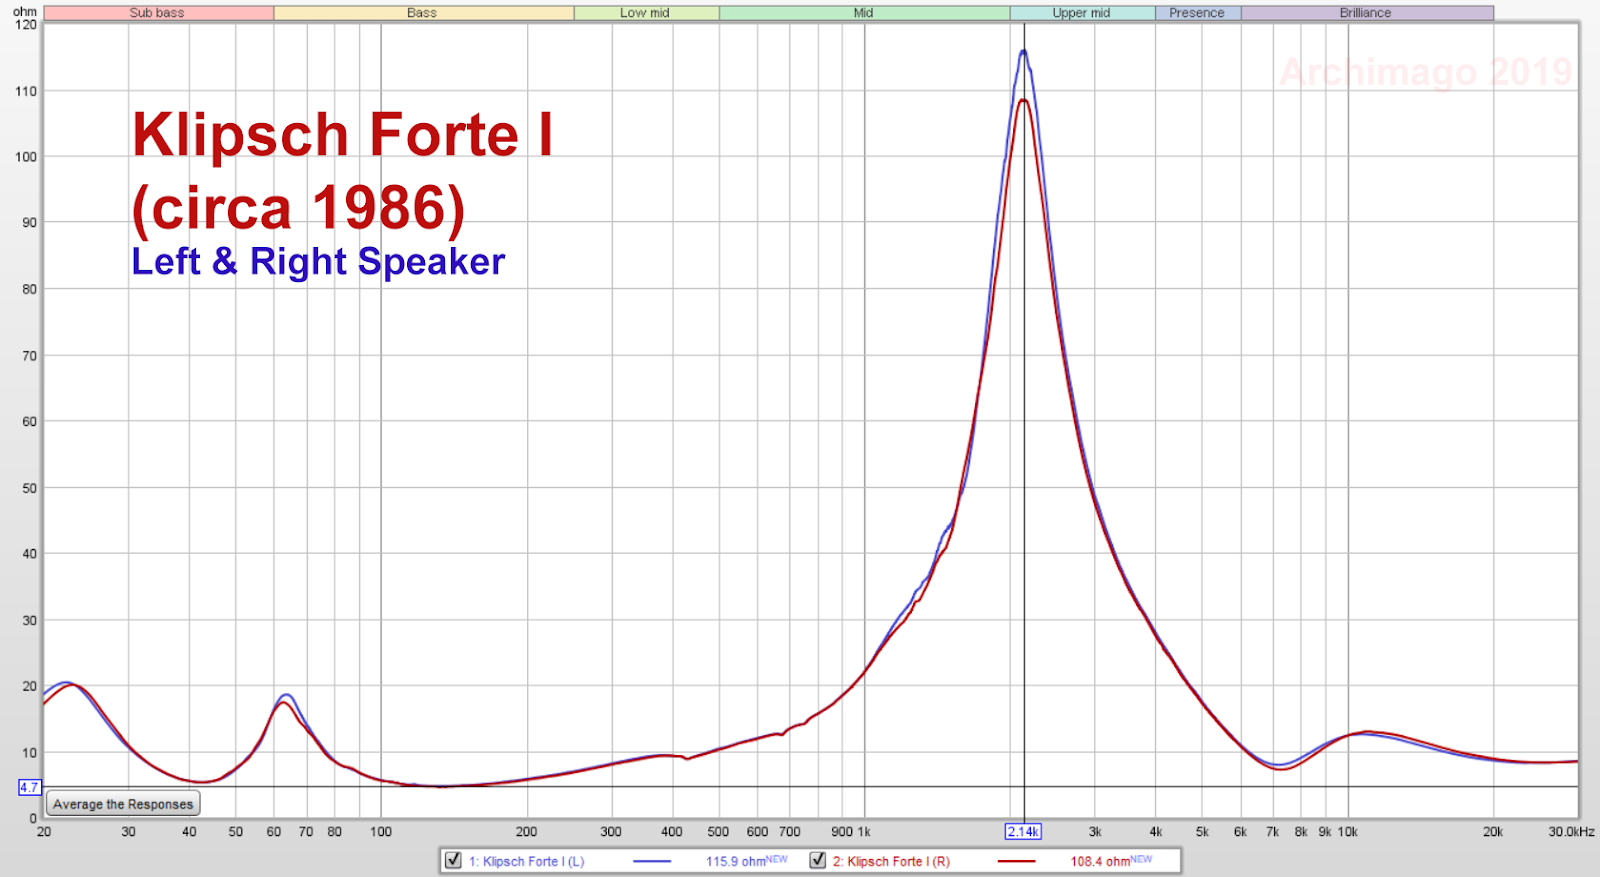Click the '2: Klipsch Forte I (R)' legend label
Screen dimensions: 1600x877
click(891, 861)
